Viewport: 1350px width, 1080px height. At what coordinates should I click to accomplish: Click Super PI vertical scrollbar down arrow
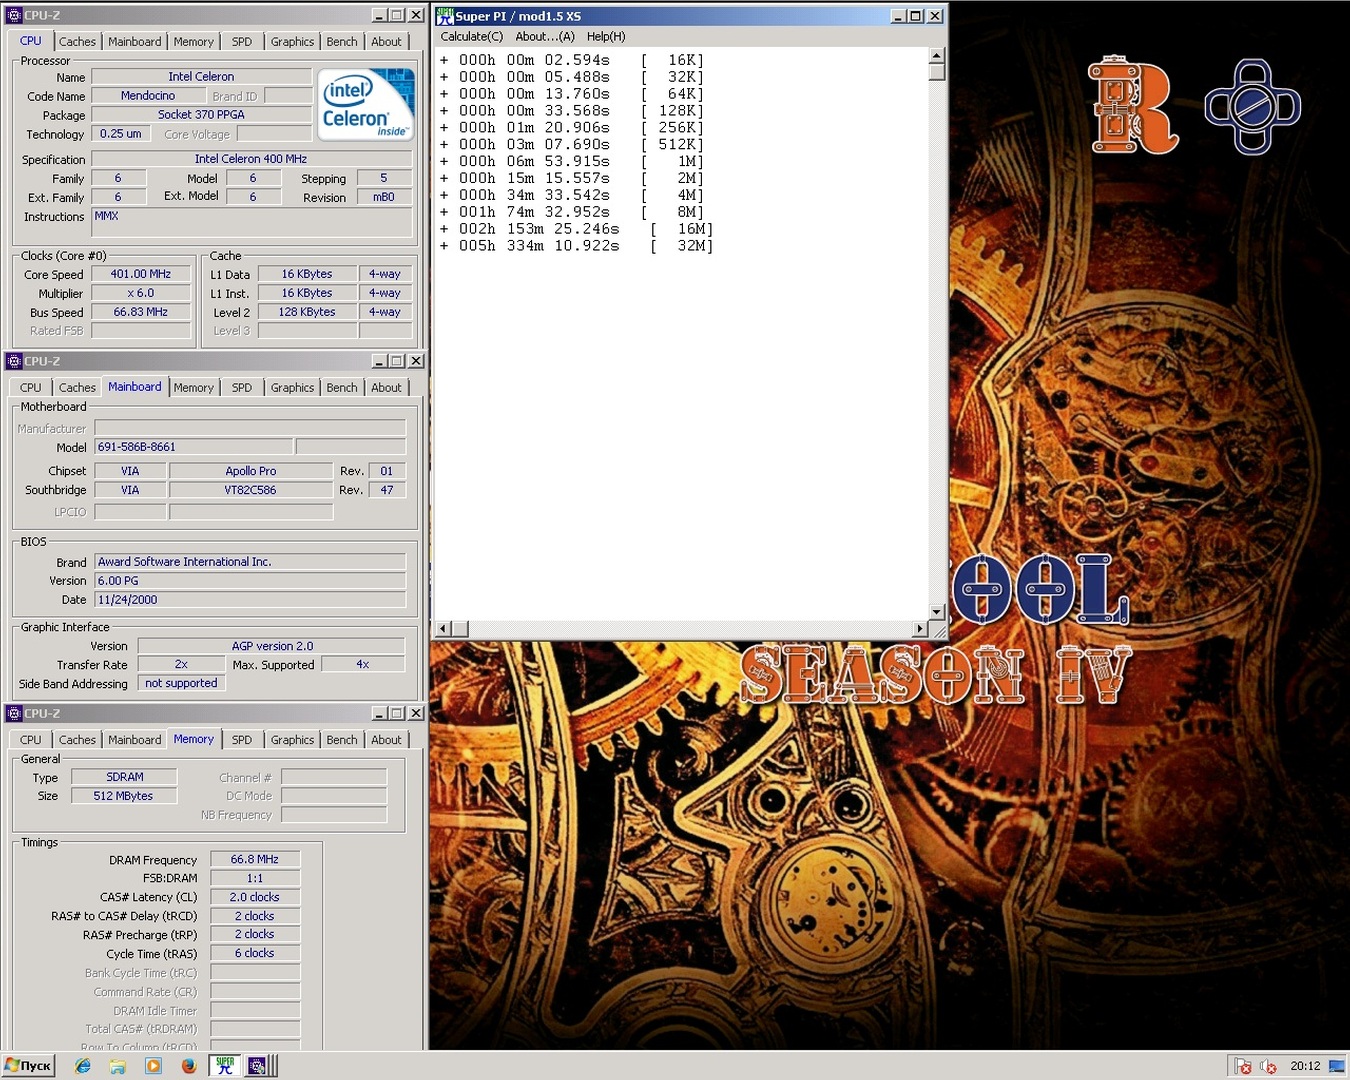[x=937, y=612]
